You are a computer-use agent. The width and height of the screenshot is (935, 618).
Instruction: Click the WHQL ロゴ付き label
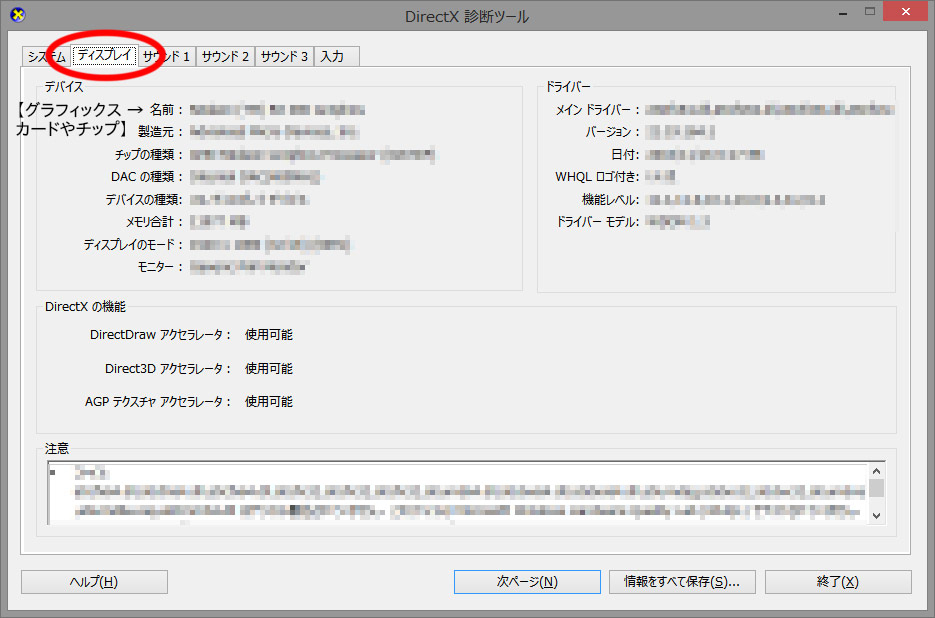[597, 177]
